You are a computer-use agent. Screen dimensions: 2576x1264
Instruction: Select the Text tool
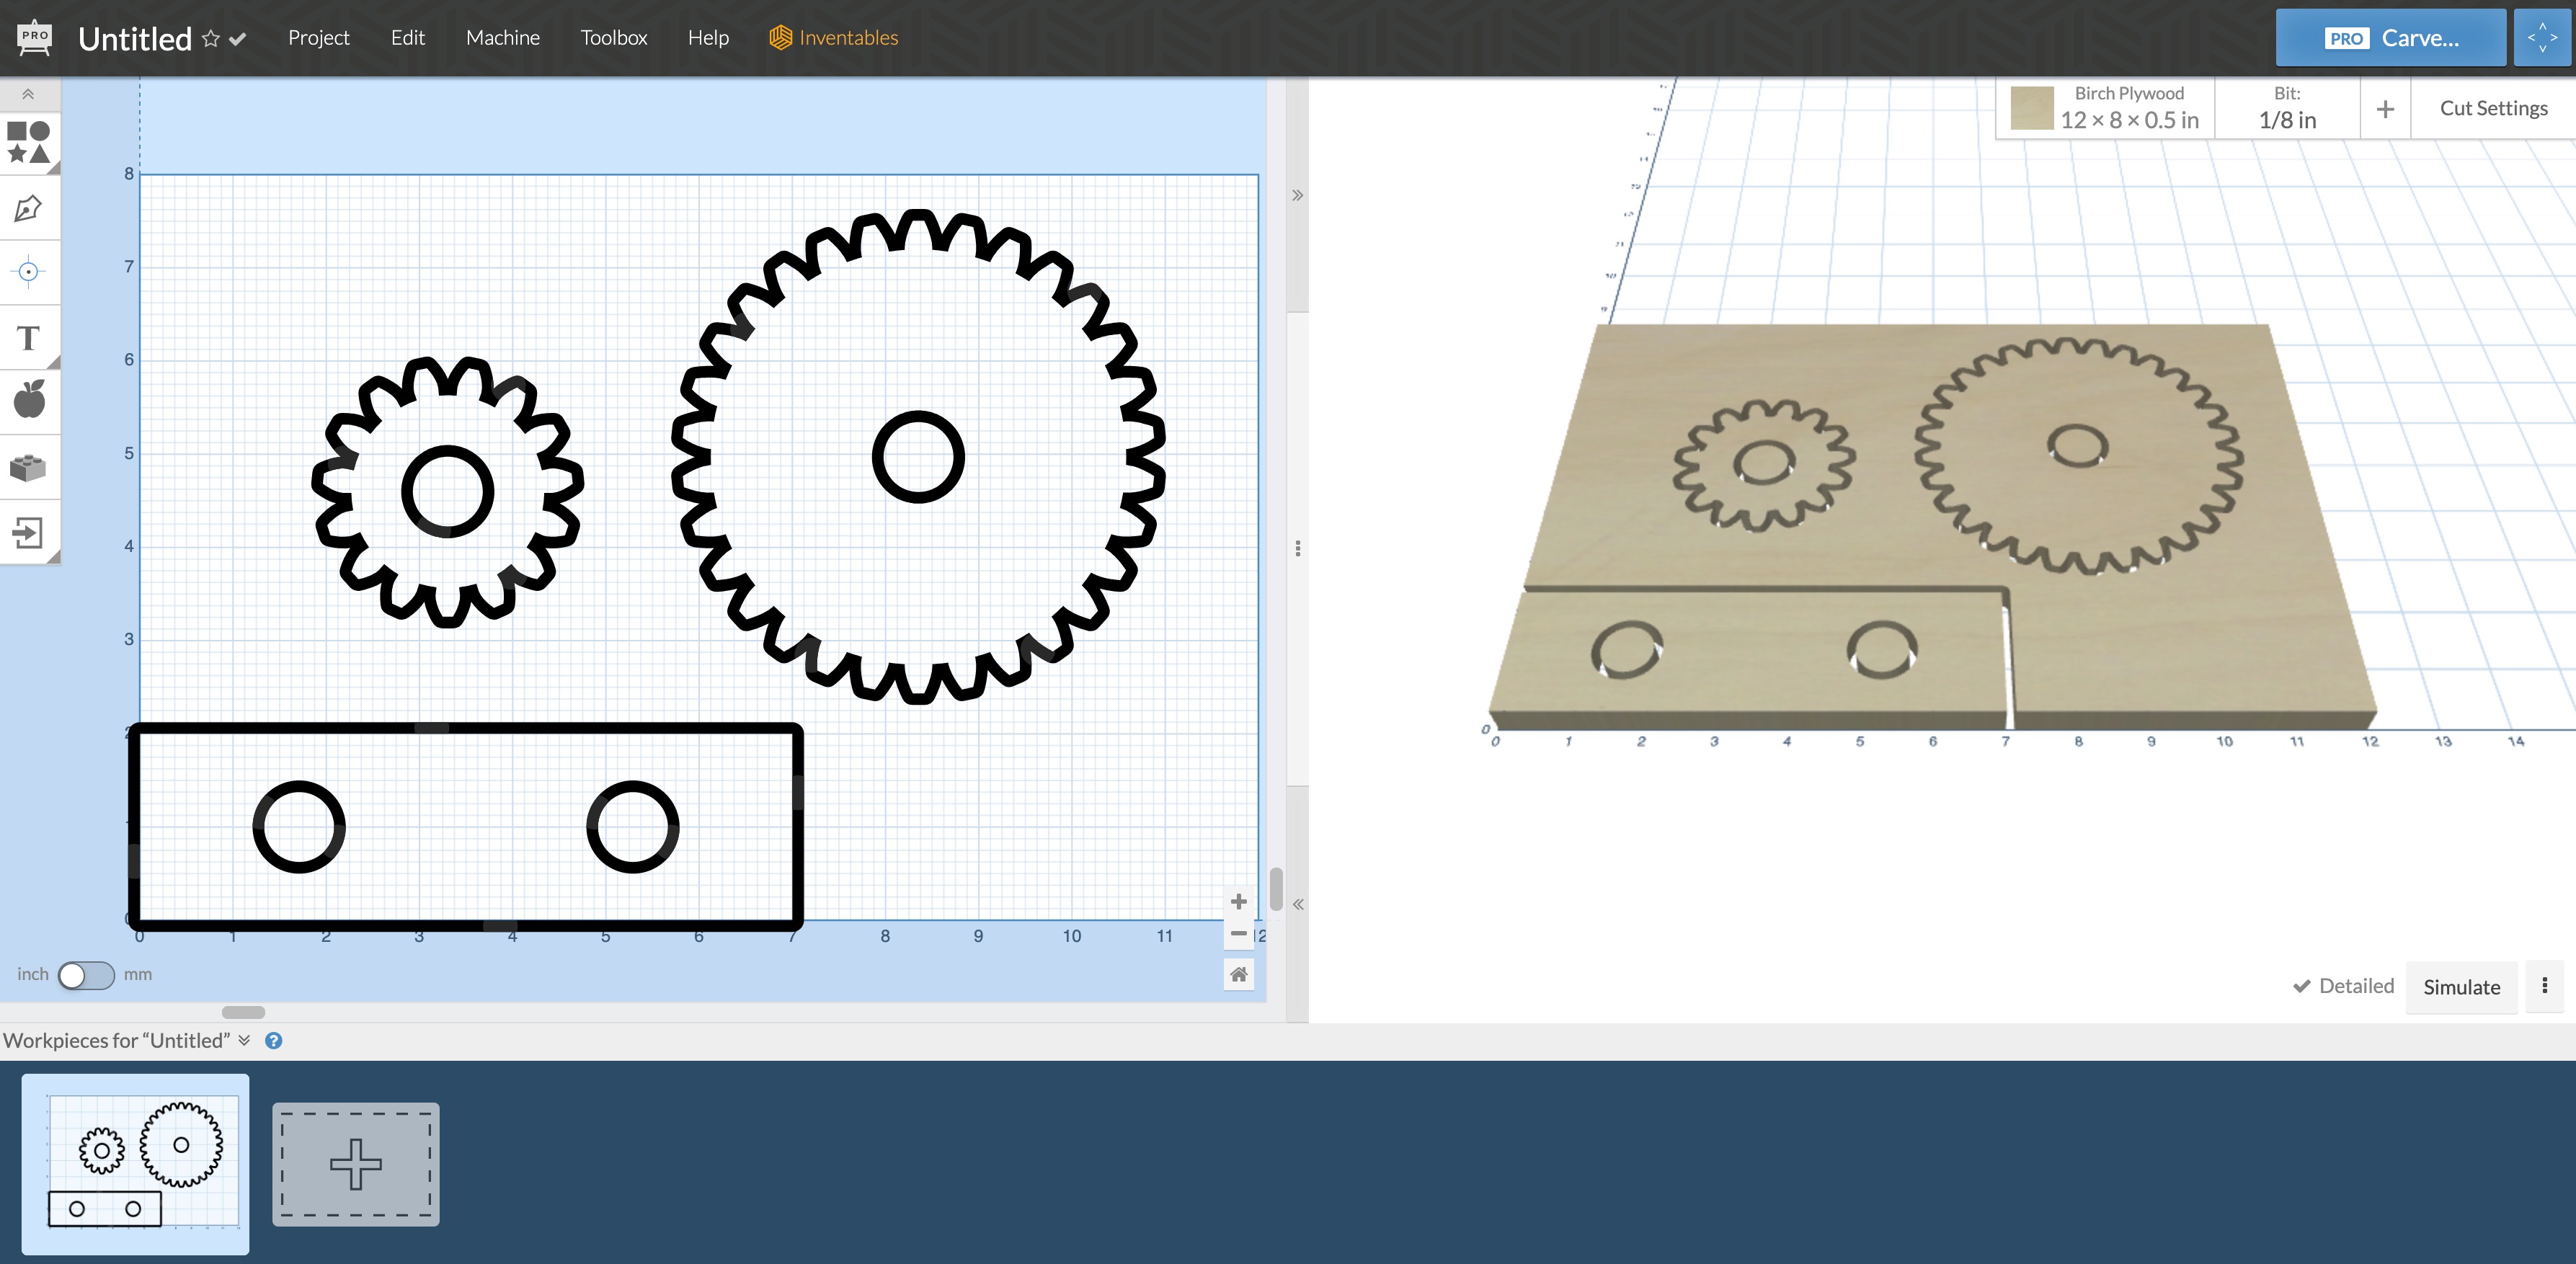click(28, 338)
